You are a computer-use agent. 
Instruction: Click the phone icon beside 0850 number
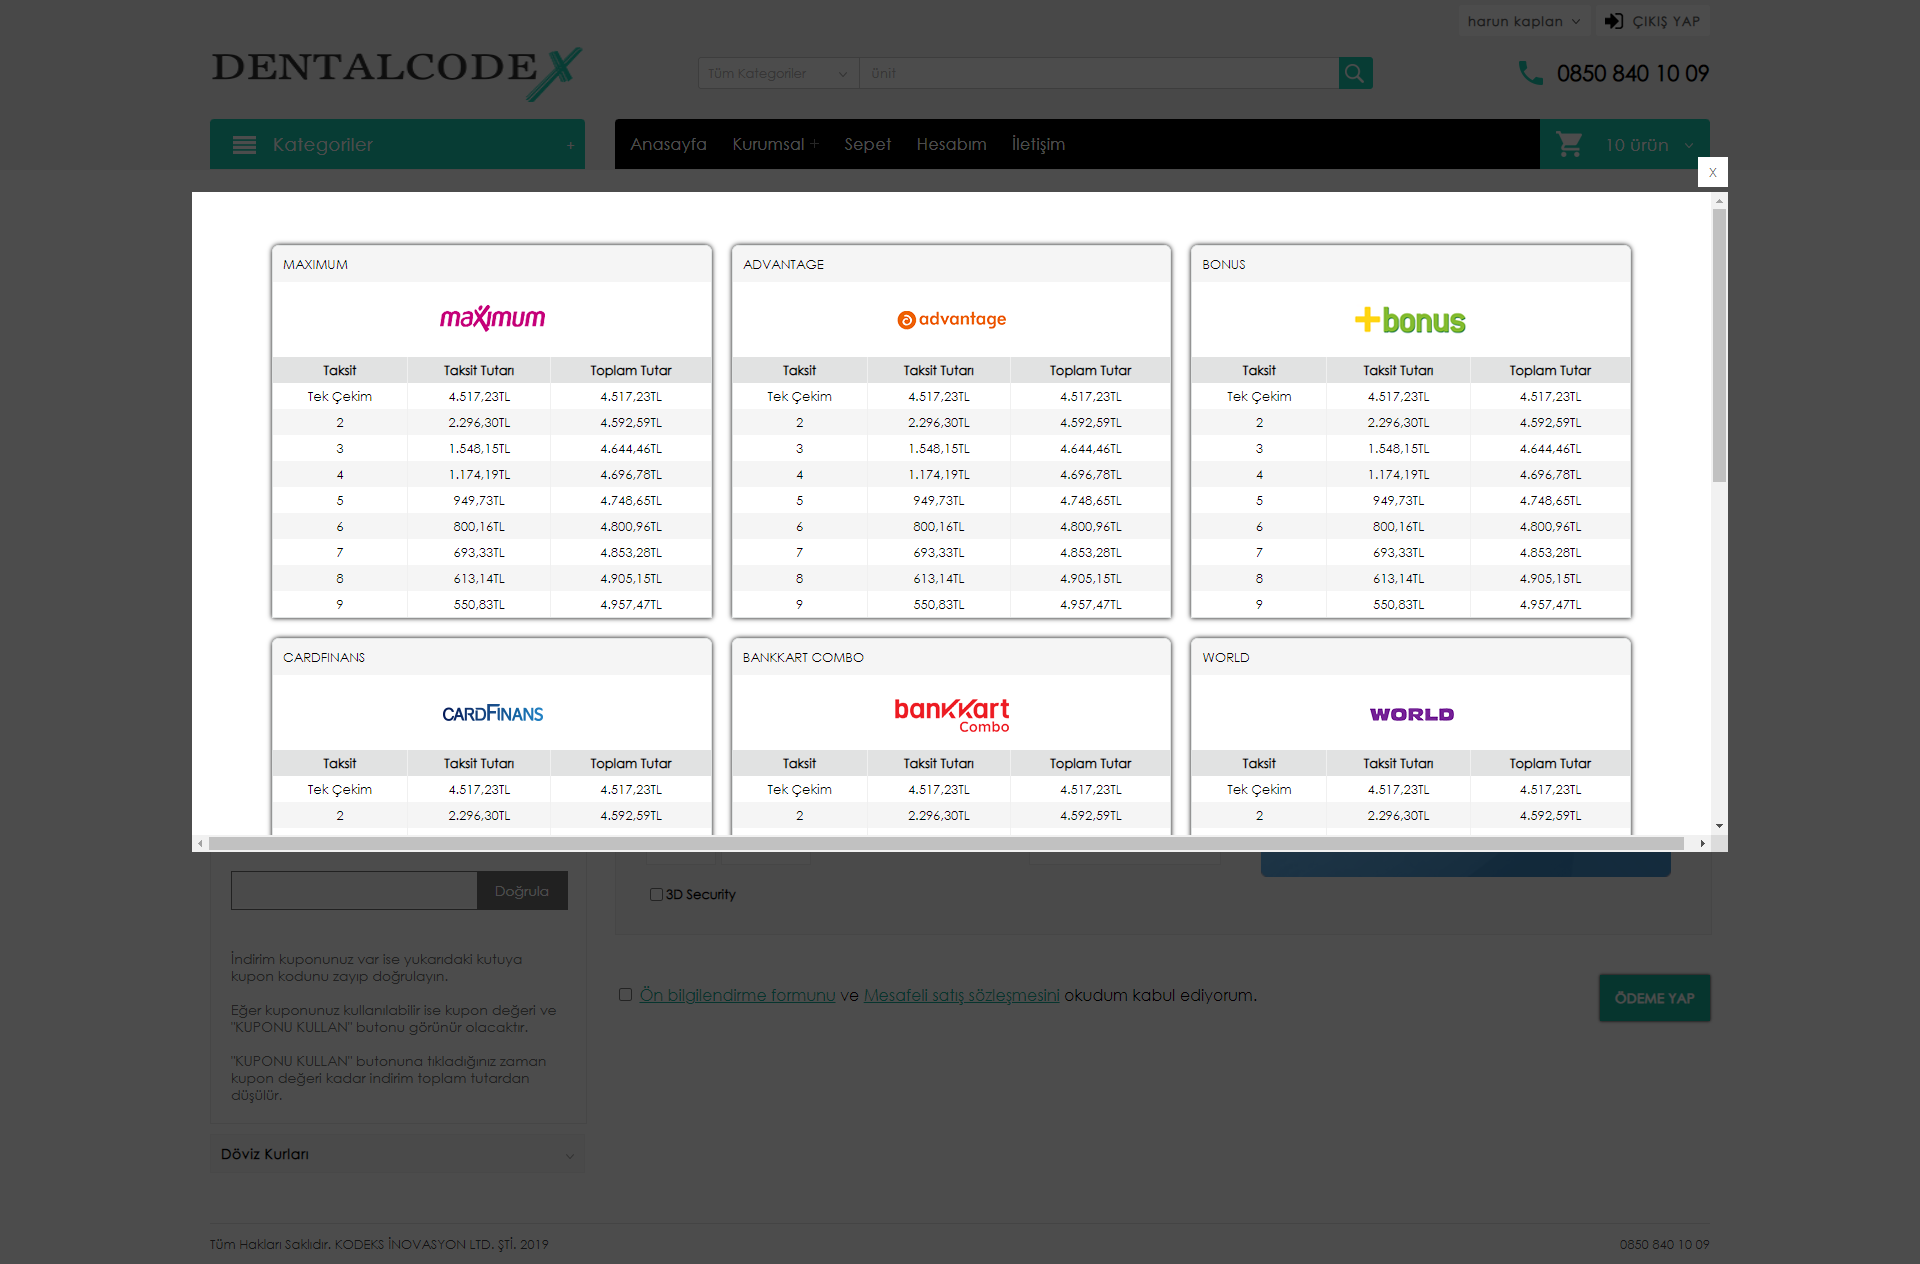point(1530,73)
